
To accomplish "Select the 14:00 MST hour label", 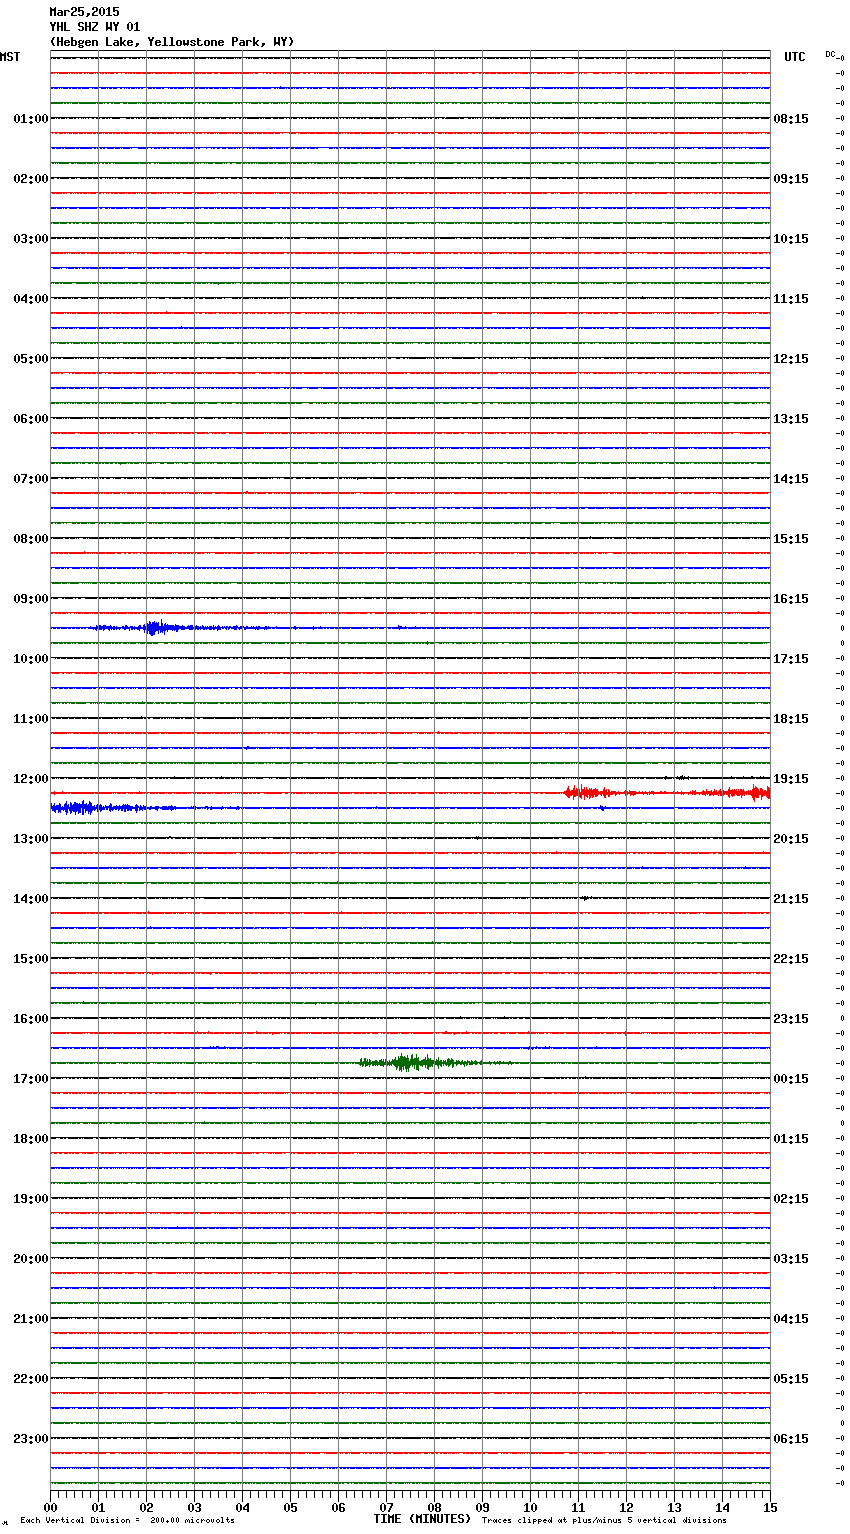I will click(x=31, y=899).
